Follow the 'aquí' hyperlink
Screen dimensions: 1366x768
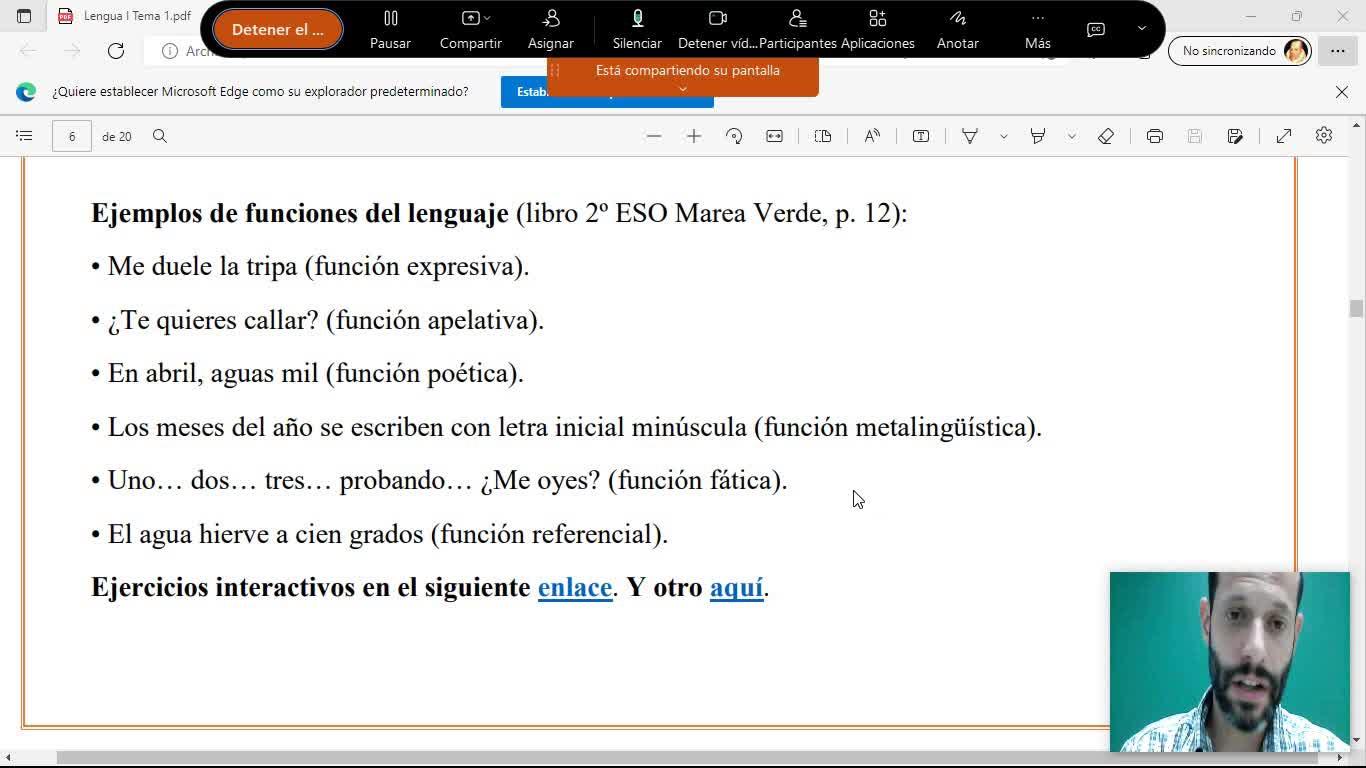(x=737, y=587)
